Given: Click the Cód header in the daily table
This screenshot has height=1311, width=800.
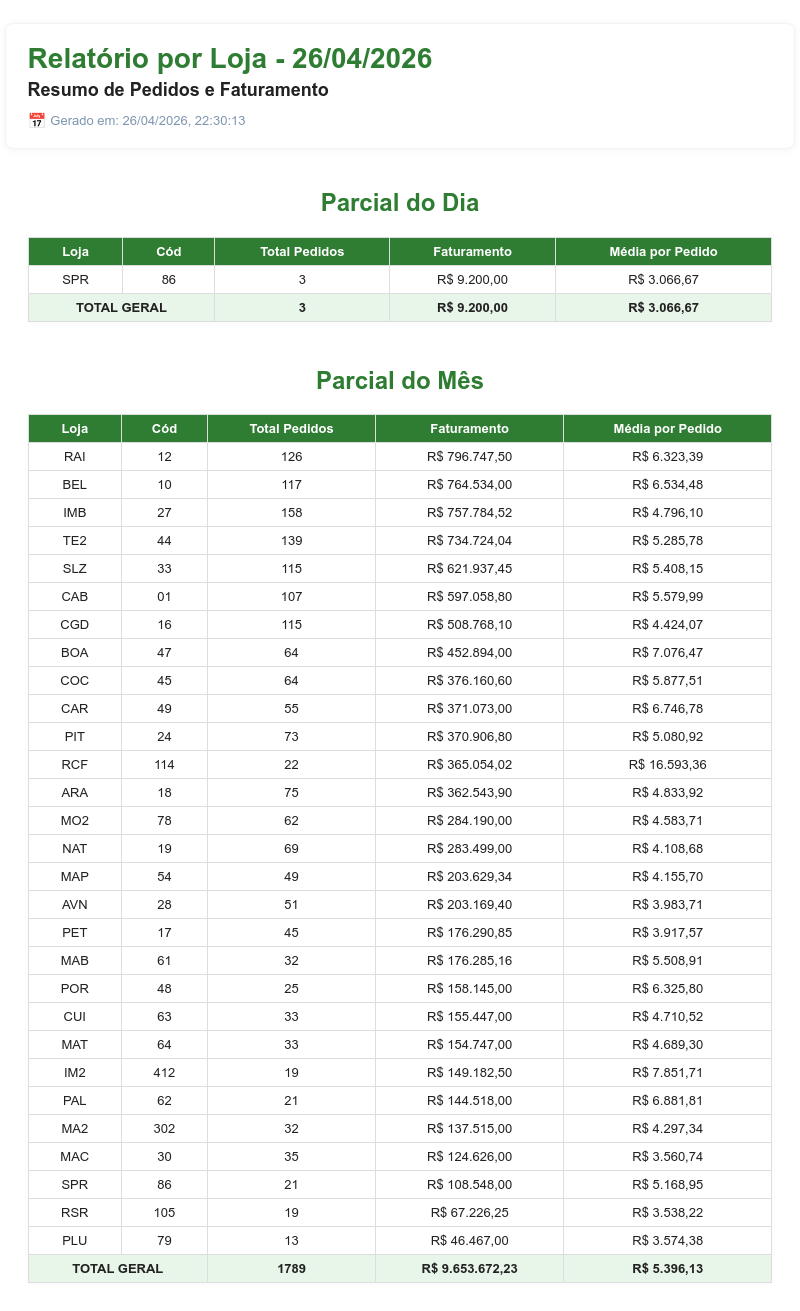Looking at the screenshot, I should pos(169,252).
